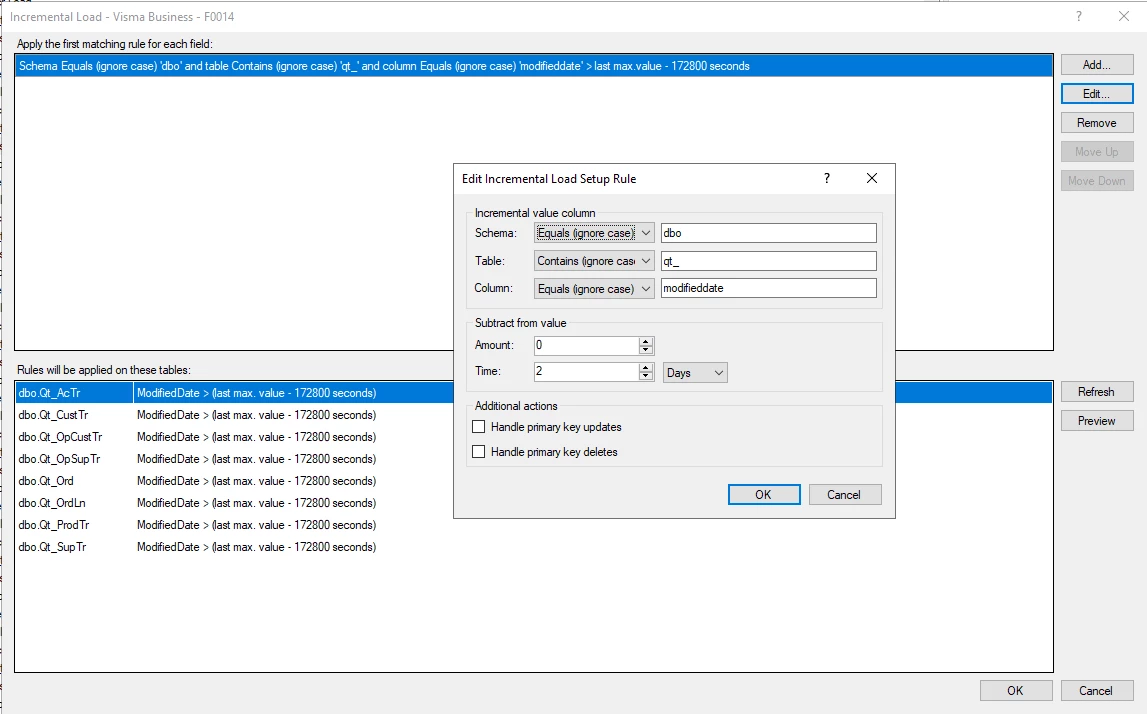The image size is (1147, 714).
Task: Increase the Amount value with the up arrow
Action: (x=646, y=341)
